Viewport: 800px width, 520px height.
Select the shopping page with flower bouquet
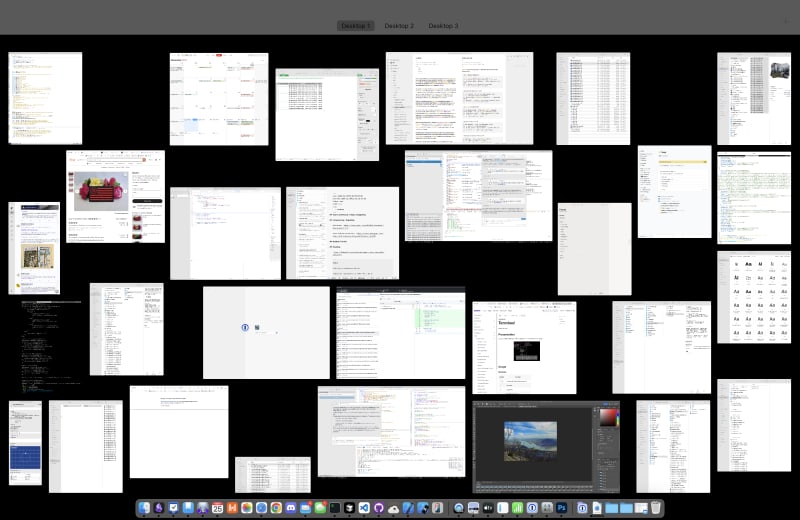(115, 196)
